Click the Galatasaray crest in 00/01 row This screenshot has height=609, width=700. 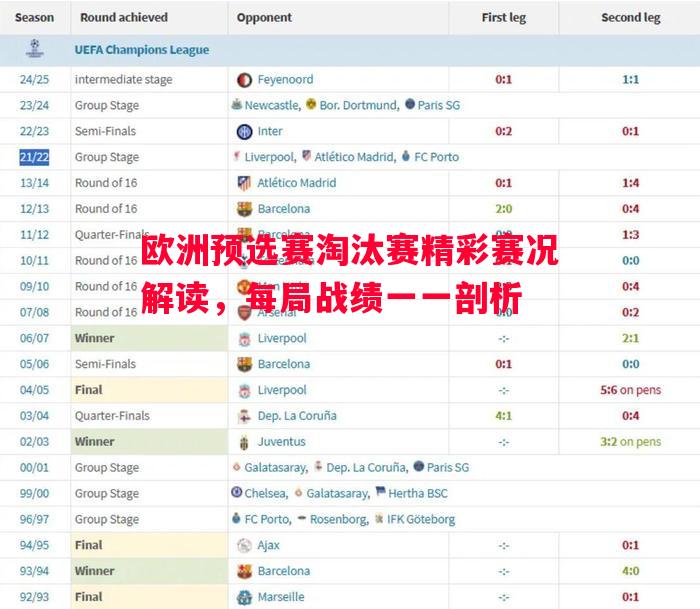(237, 467)
